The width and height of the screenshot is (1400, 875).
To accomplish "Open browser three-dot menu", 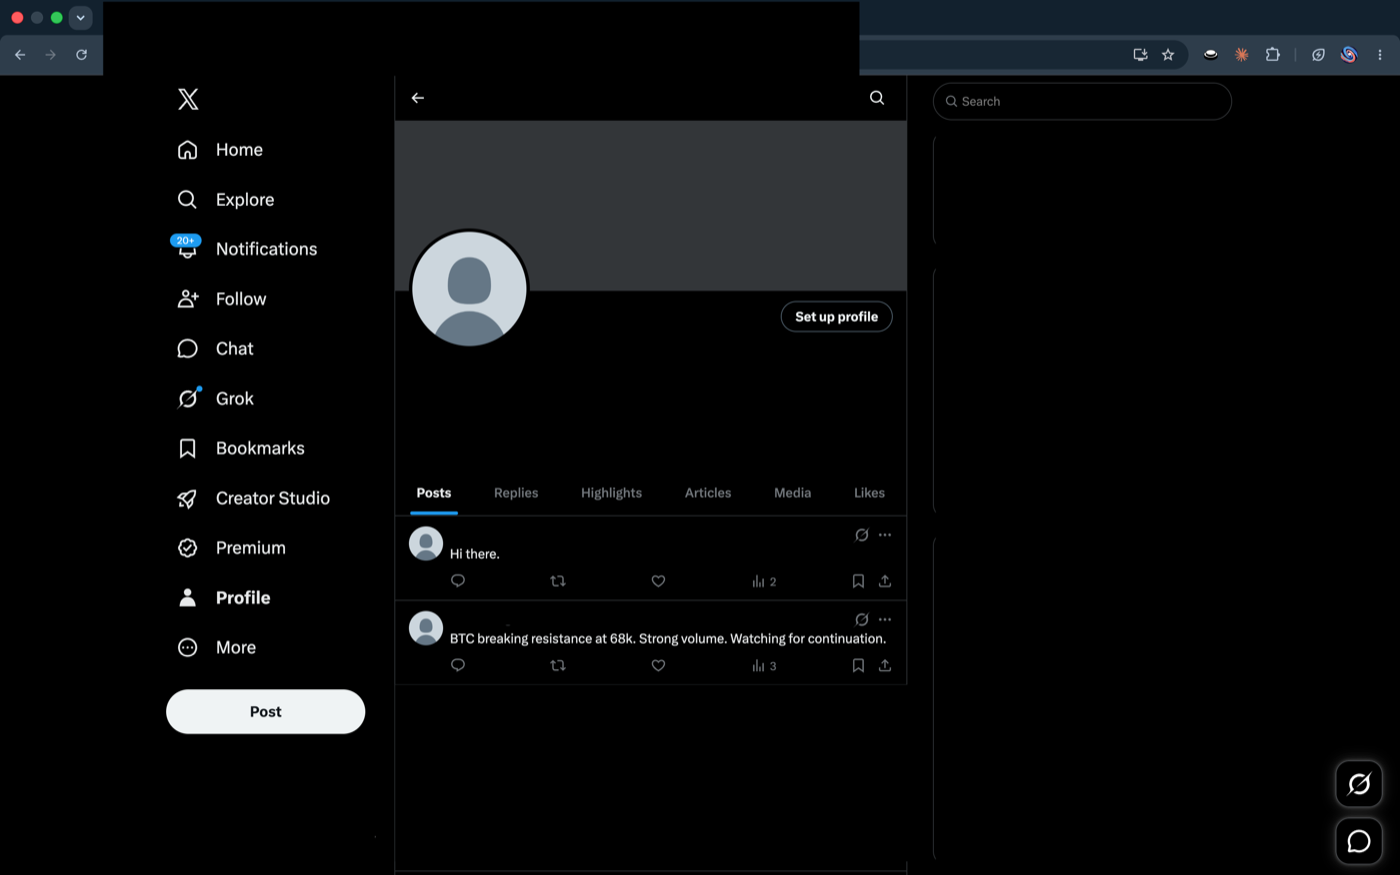I will click(1380, 55).
